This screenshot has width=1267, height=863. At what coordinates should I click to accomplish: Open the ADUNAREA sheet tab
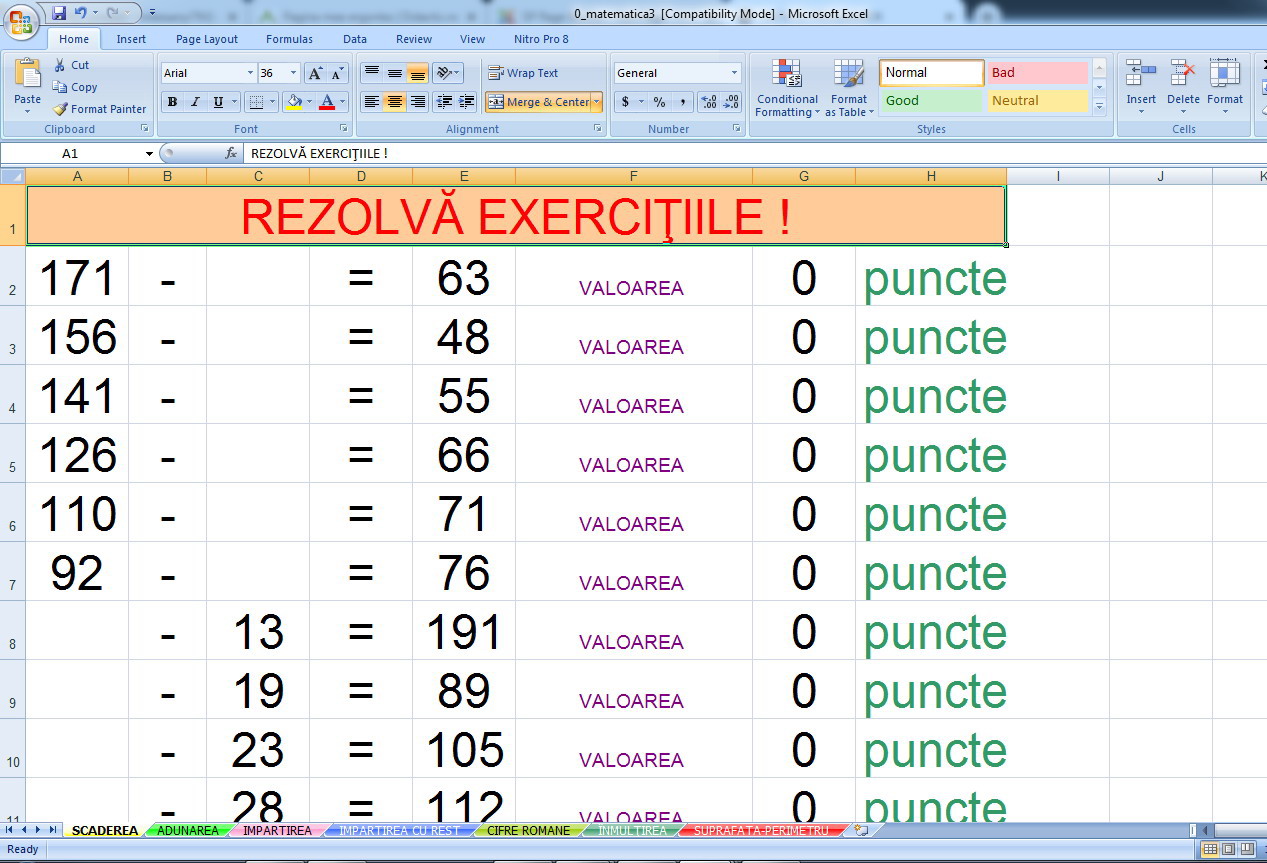pyautogui.click(x=187, y=831)
